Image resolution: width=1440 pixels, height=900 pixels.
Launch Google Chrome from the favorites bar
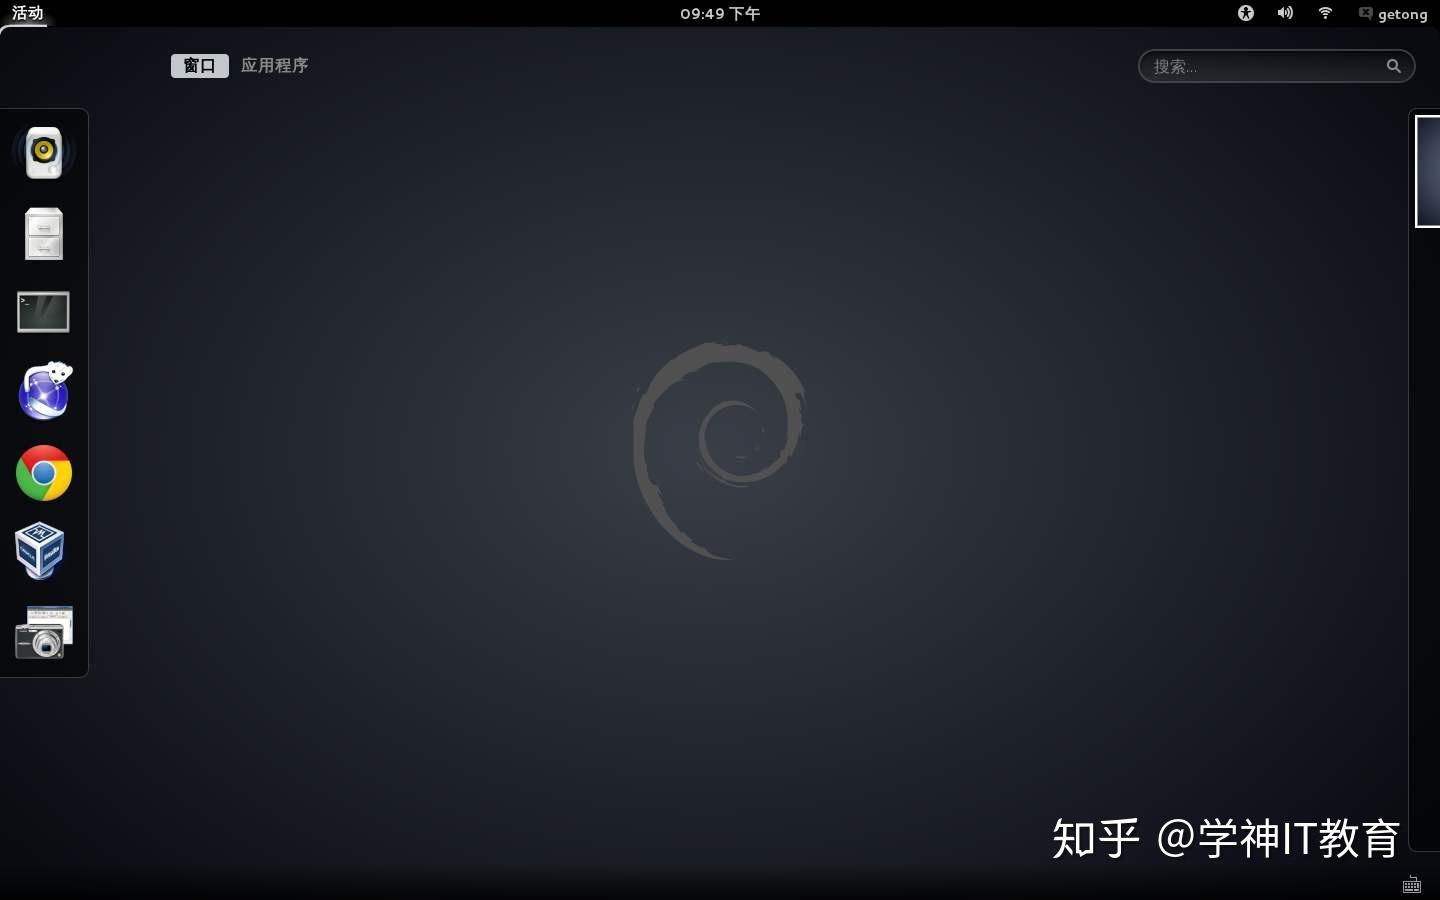[43, 473]
